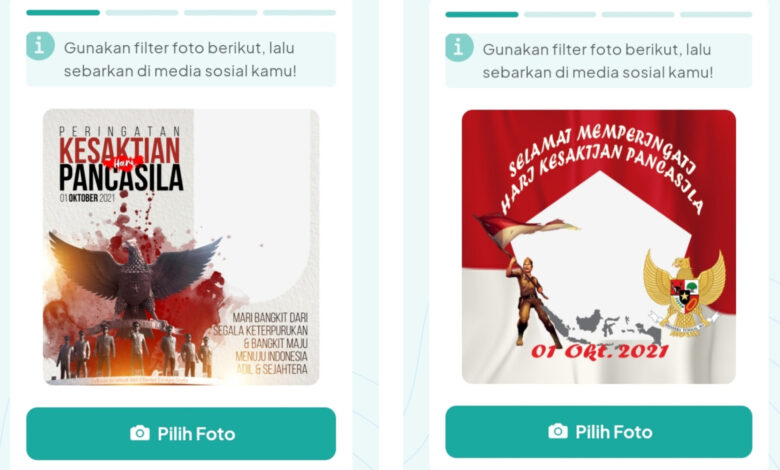Click the left 'Gunakan filter foto' info banner
780x470 pixels.
(x=181, y=59)
